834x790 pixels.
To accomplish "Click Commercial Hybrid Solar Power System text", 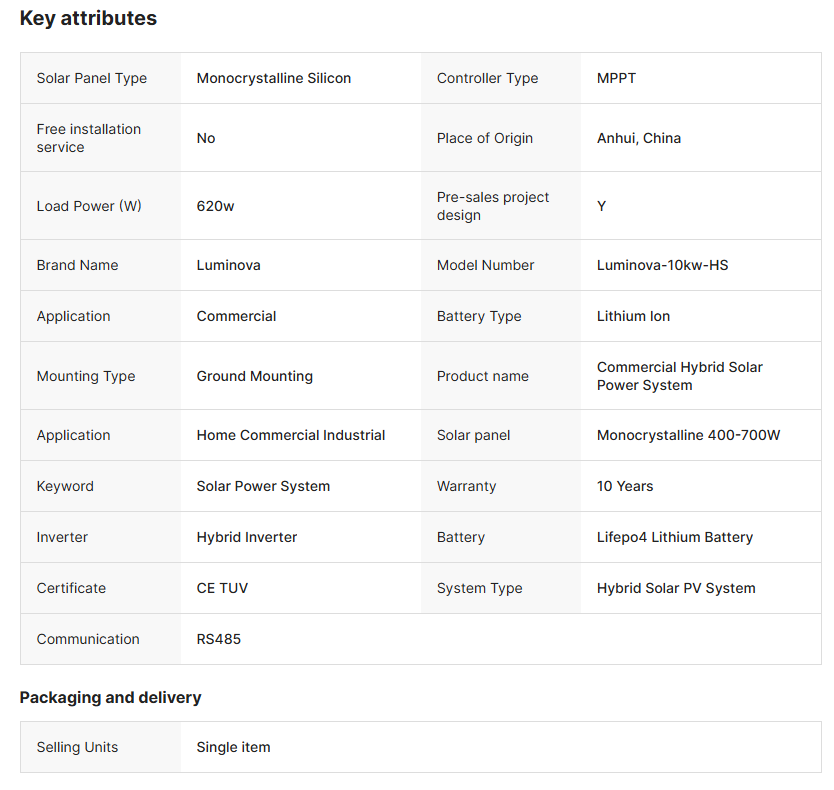I will click(x=679, y=376).
